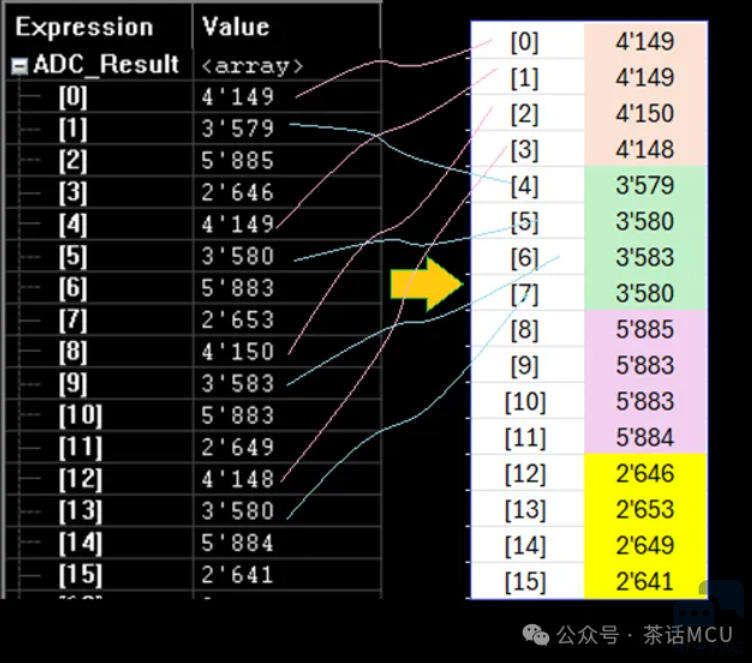Screen dimensions: 752x663
Task: Collapse the ADC_Result array tree node
Action: click(x=19, y=66)
